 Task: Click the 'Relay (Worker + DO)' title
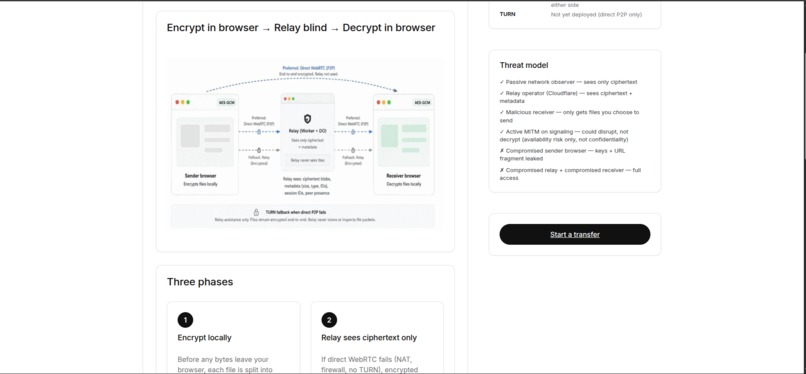tap(307, 132)
